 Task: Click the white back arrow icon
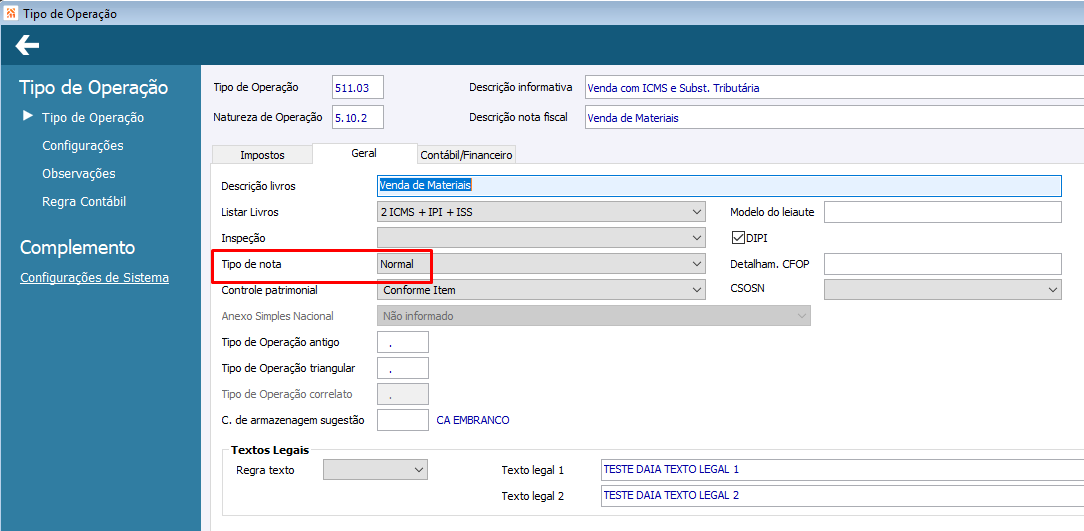coord(27,46)
